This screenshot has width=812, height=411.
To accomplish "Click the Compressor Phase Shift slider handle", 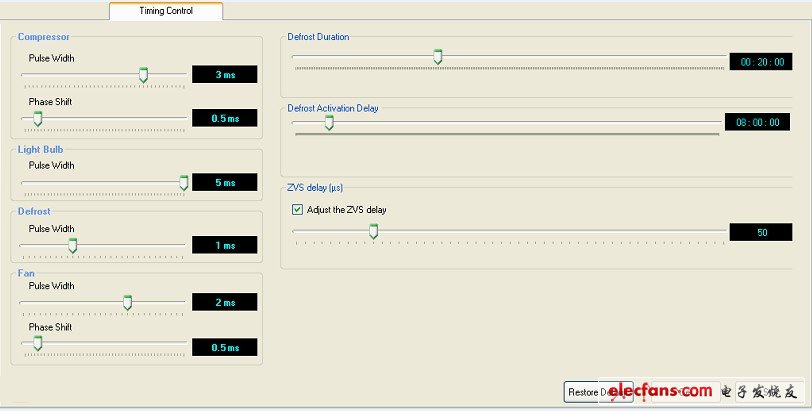I will (x=38, y=118).
